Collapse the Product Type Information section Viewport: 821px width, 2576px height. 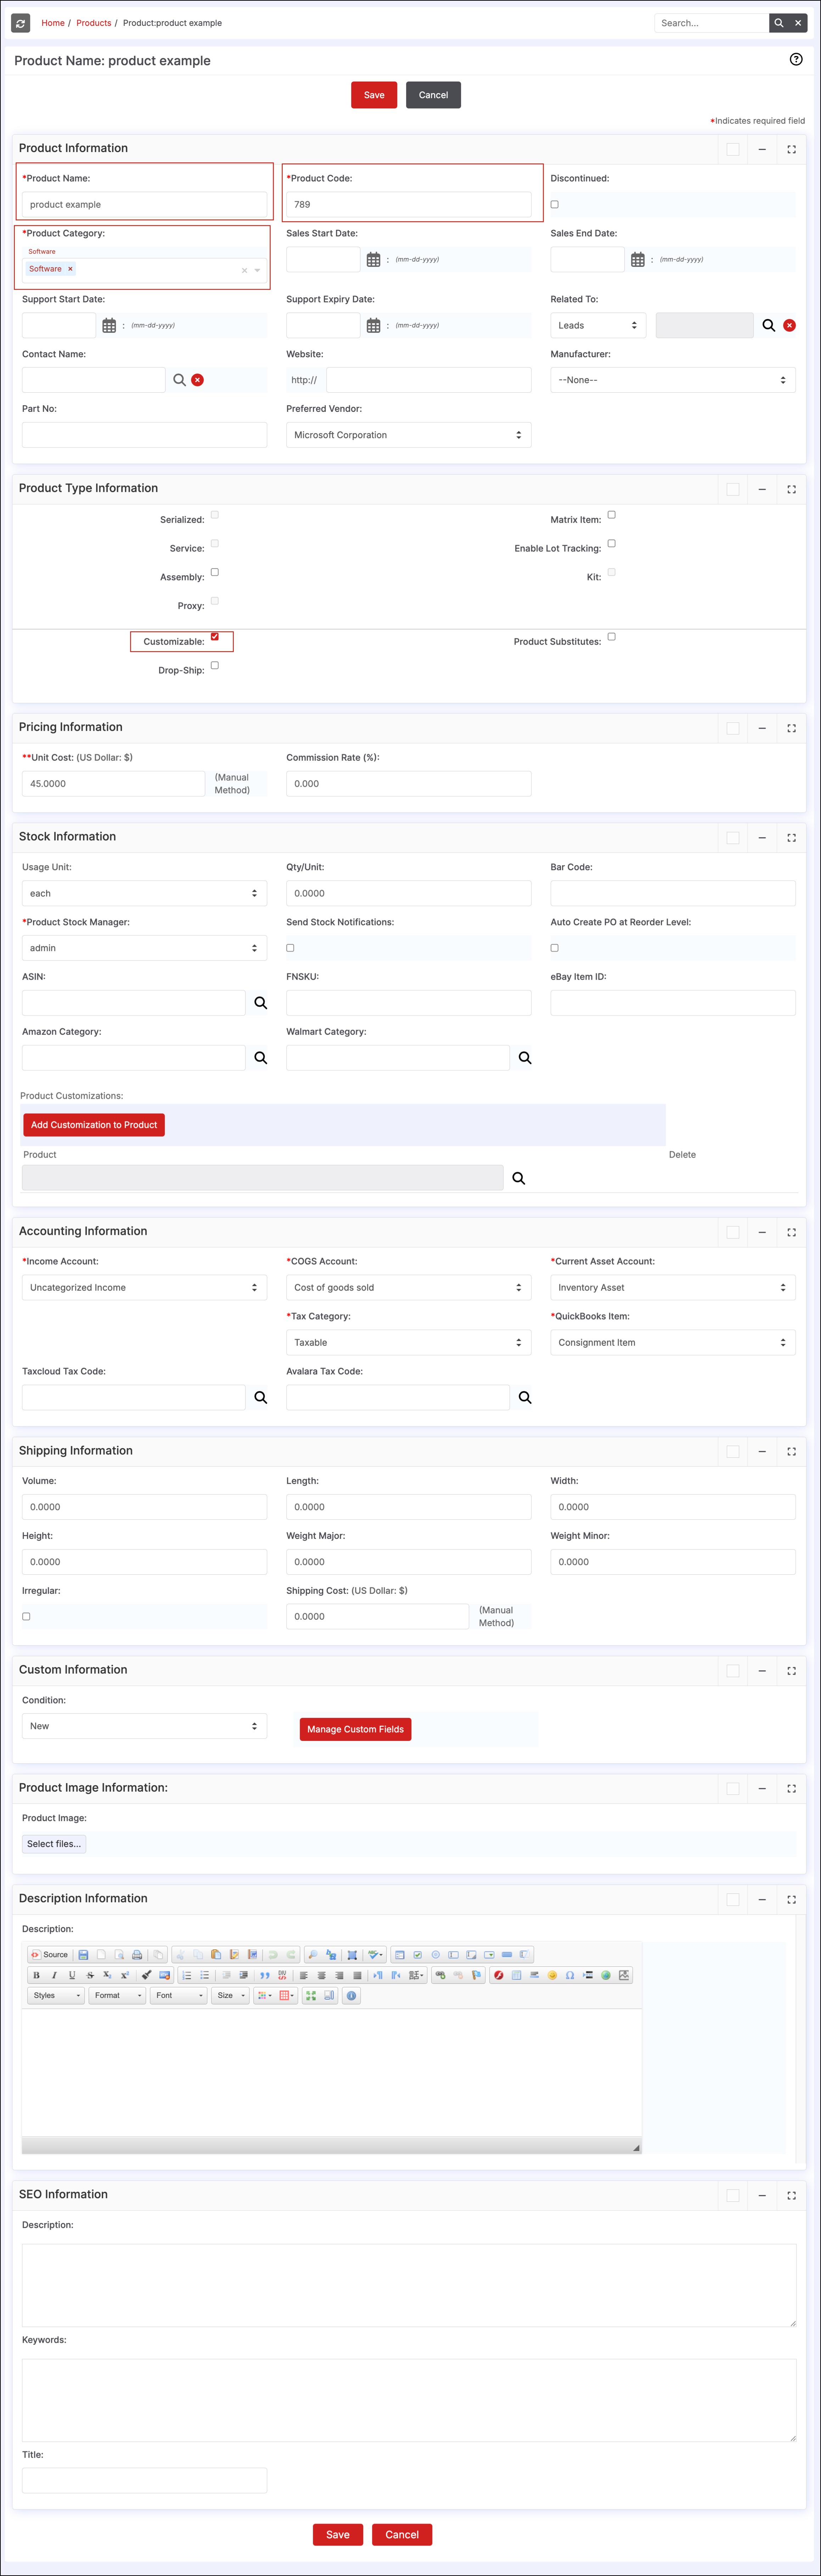pos(762,489)
